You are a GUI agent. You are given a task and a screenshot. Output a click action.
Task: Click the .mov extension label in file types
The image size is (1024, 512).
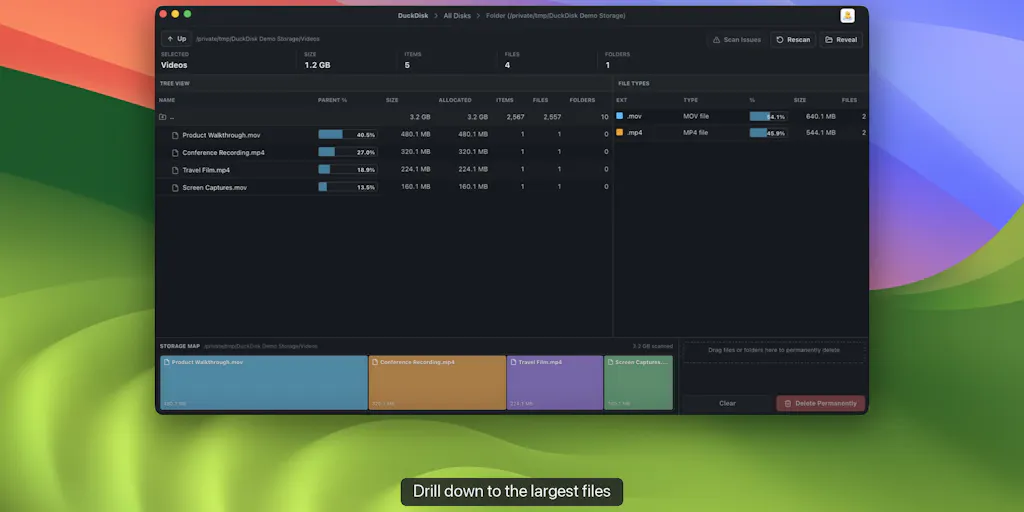point(634,116)
